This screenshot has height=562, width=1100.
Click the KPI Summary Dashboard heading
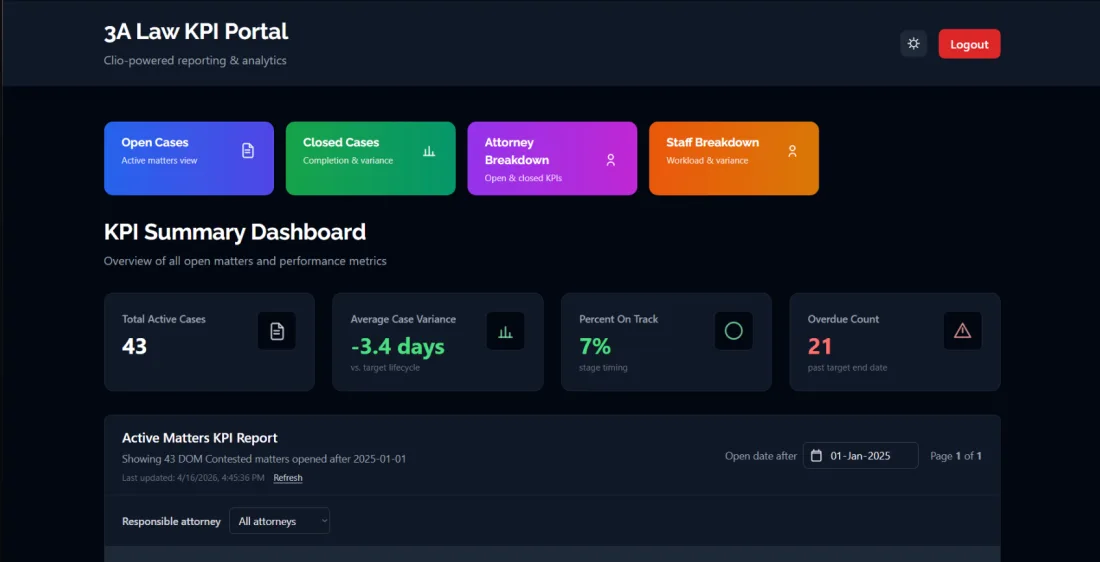click(235, 232)
